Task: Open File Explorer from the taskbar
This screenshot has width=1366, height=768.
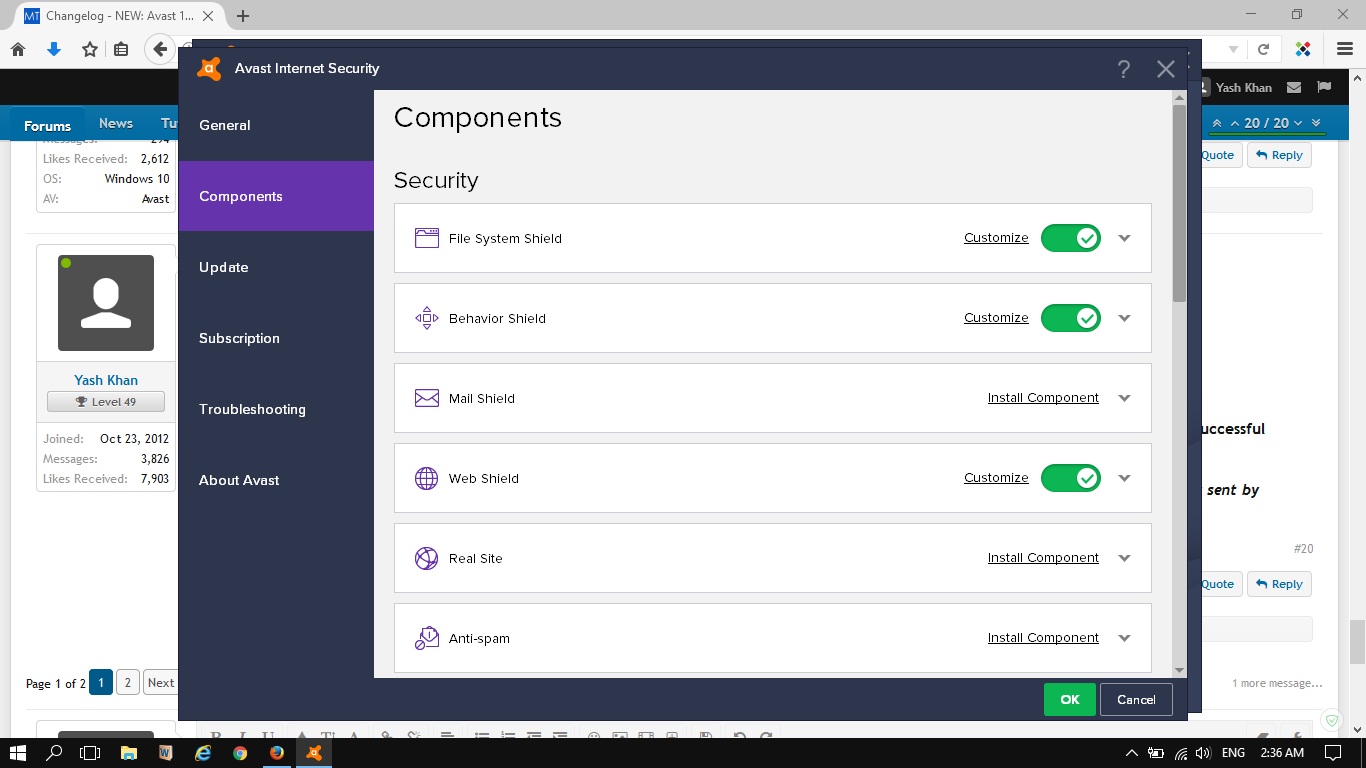Action: [x=128, y=753]
